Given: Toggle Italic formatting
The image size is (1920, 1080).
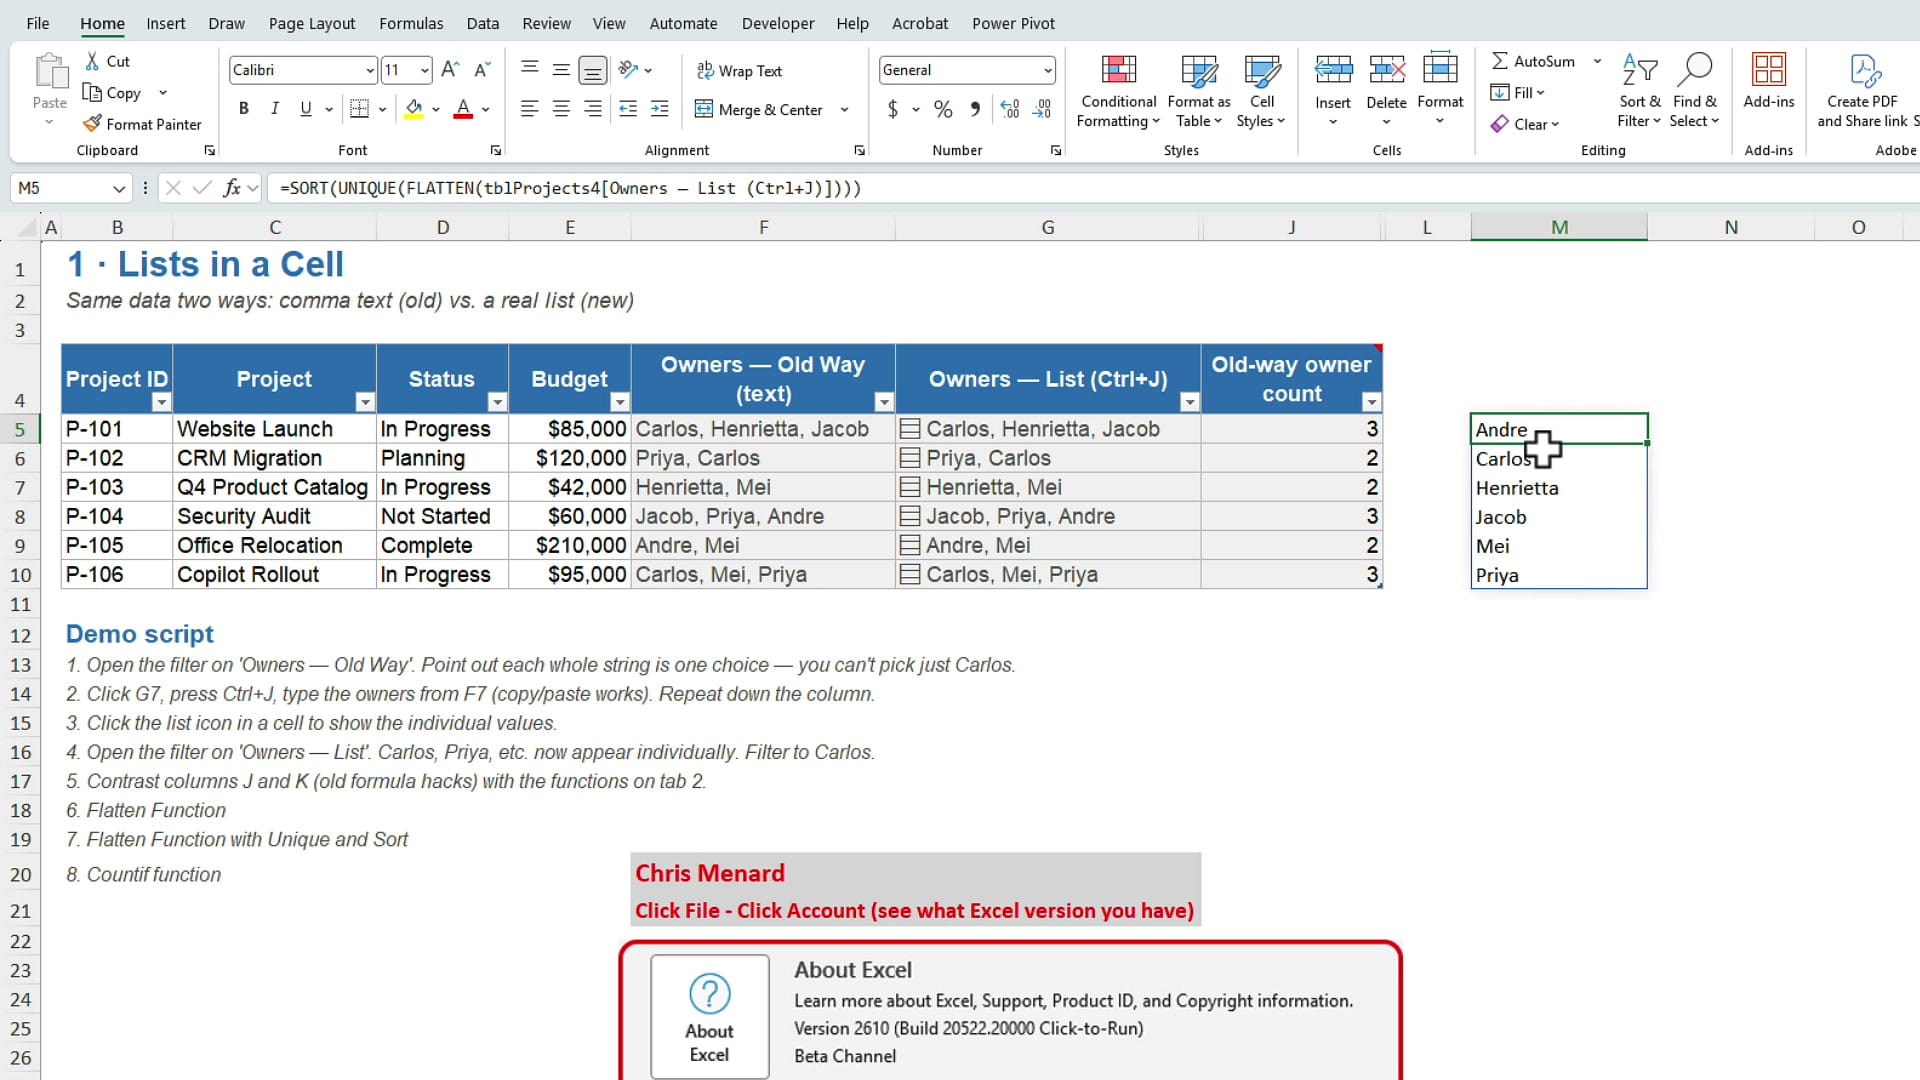Looking at the screenshot, I should [x=274, y=109].
